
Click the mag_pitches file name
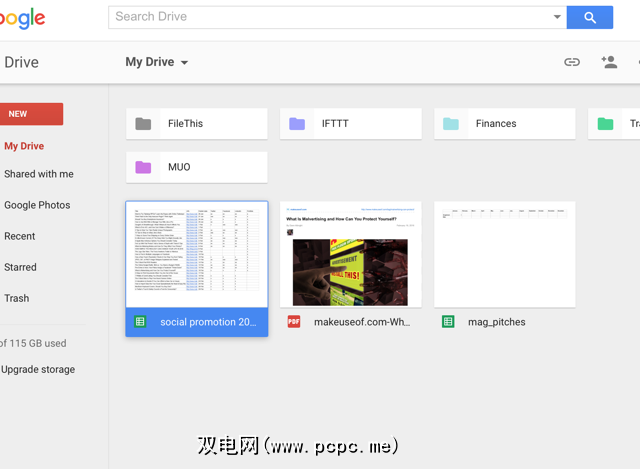pyautogui.click(x=496, y=322)
